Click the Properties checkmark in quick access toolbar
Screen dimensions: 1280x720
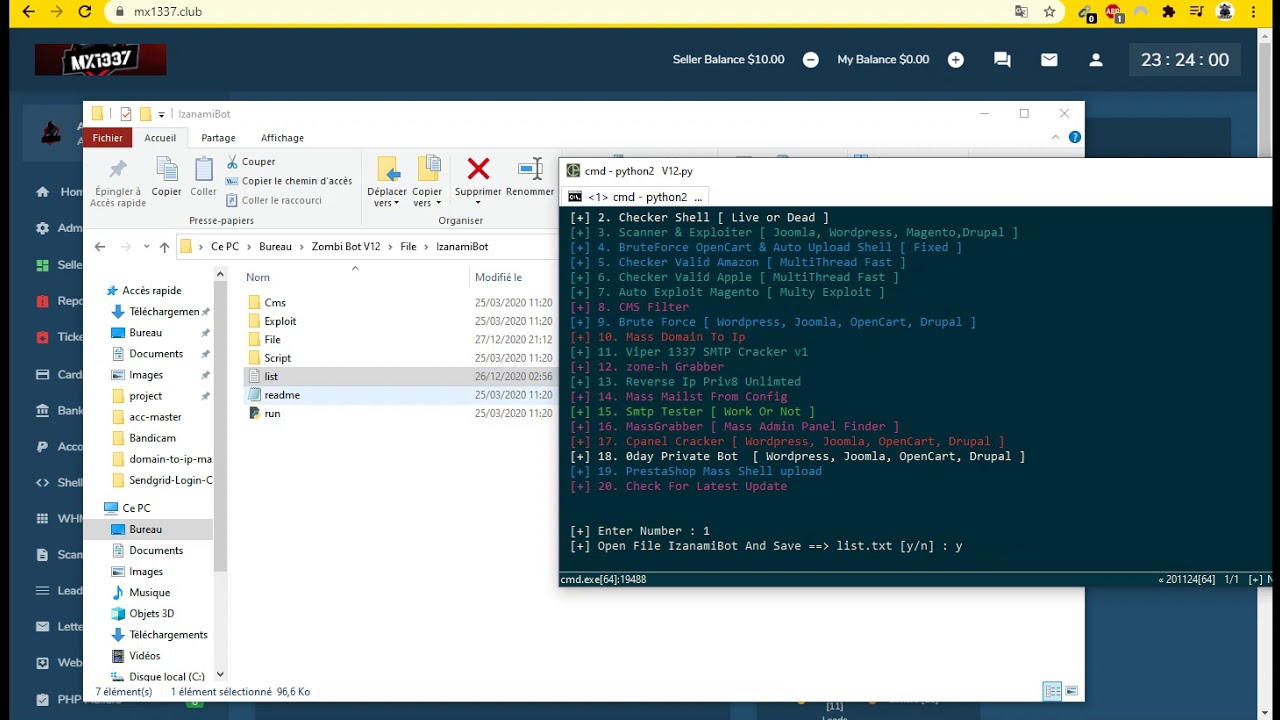126,114
